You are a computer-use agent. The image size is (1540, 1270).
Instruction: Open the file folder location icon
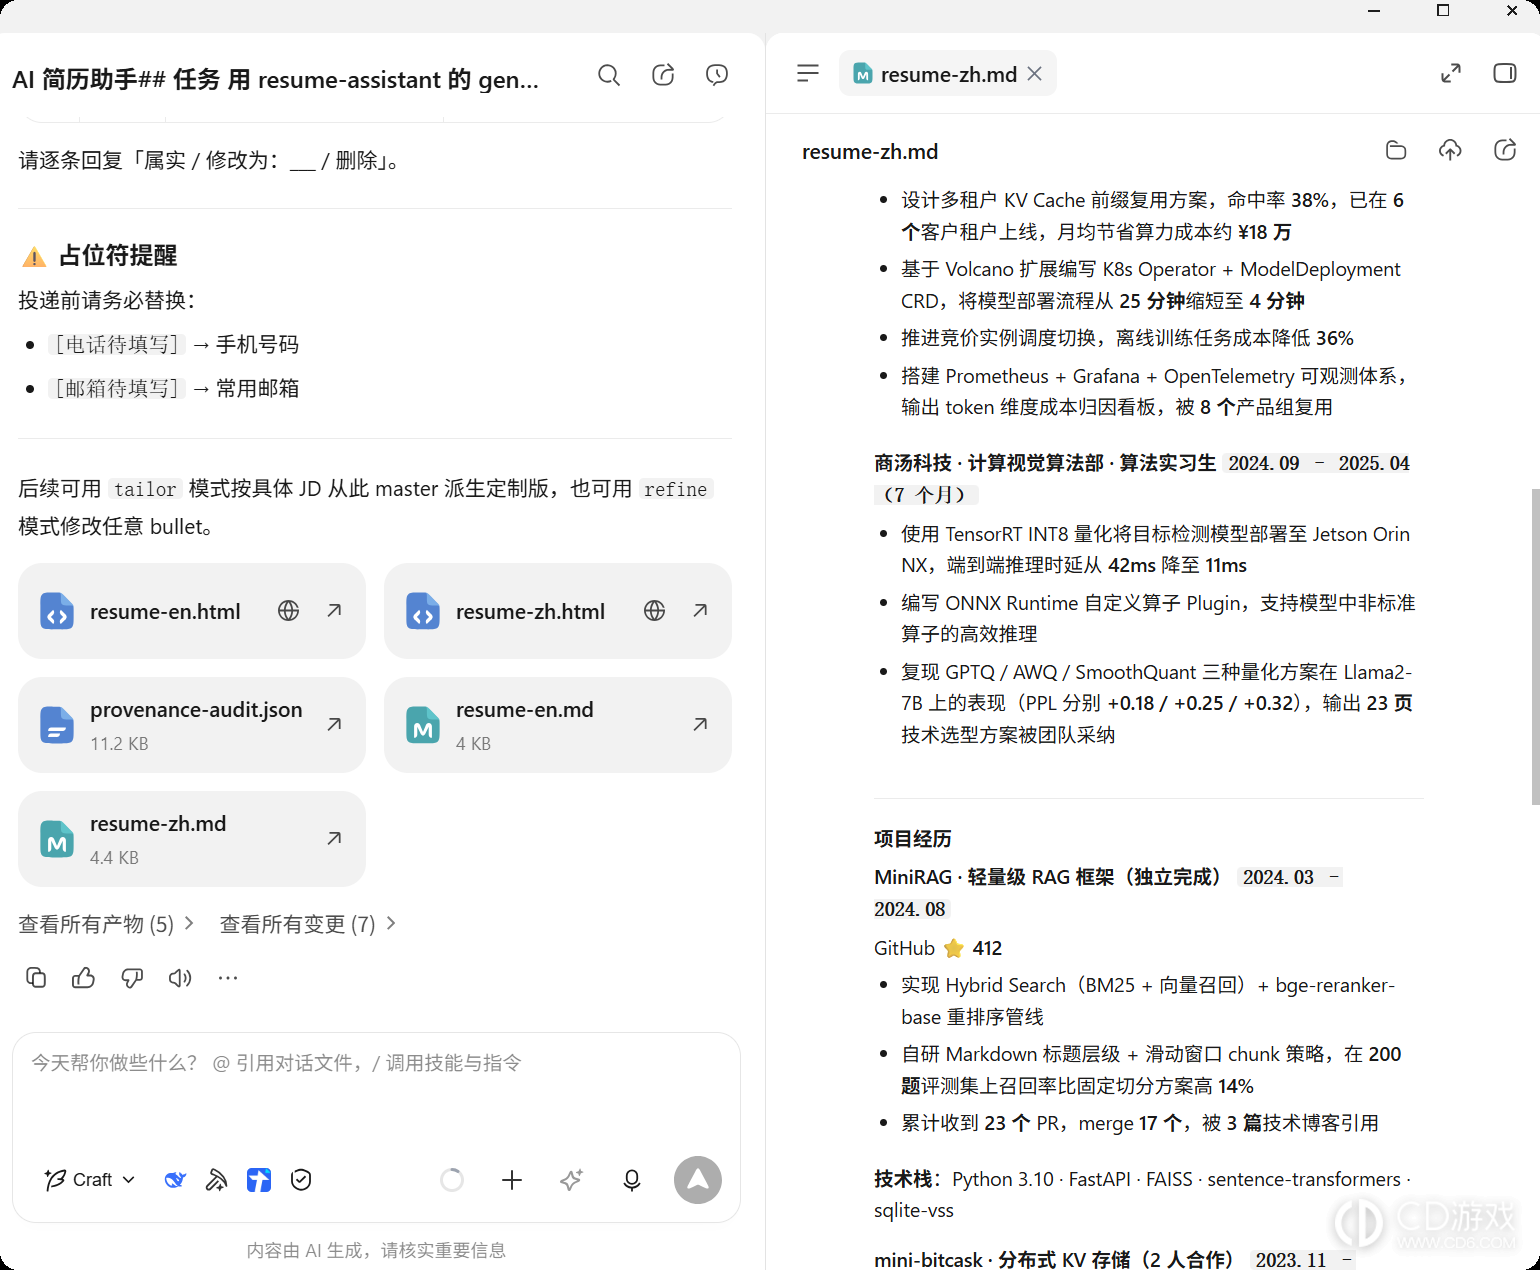tap(1396, 151)
